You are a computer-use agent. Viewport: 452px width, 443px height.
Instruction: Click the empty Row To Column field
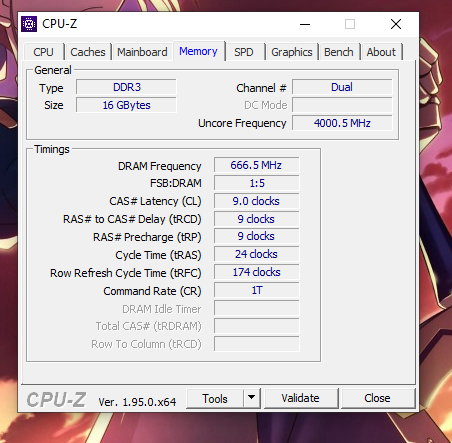point(256,344)
